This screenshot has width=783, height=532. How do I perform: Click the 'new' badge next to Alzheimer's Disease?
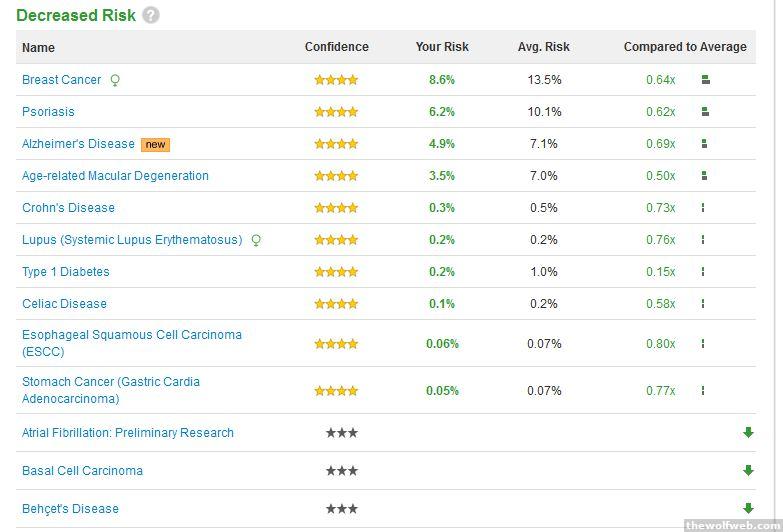[x=155, y=144]
